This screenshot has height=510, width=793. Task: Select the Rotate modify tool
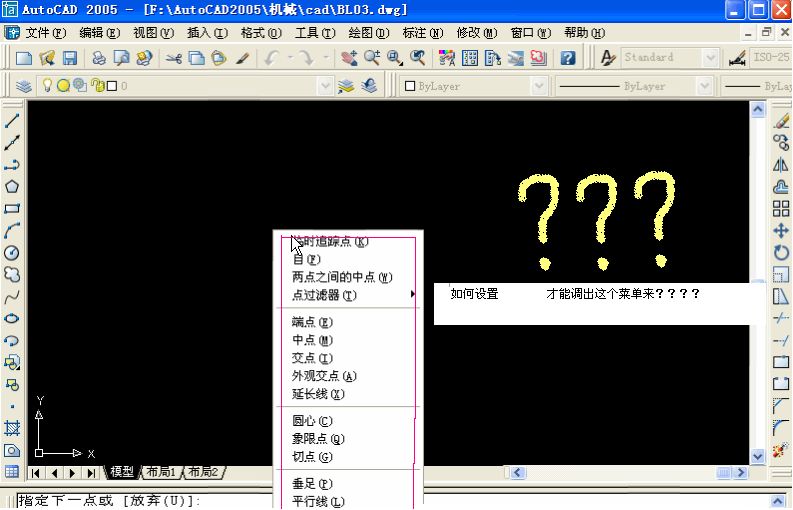pyautogui.click(x=781, y=252)
